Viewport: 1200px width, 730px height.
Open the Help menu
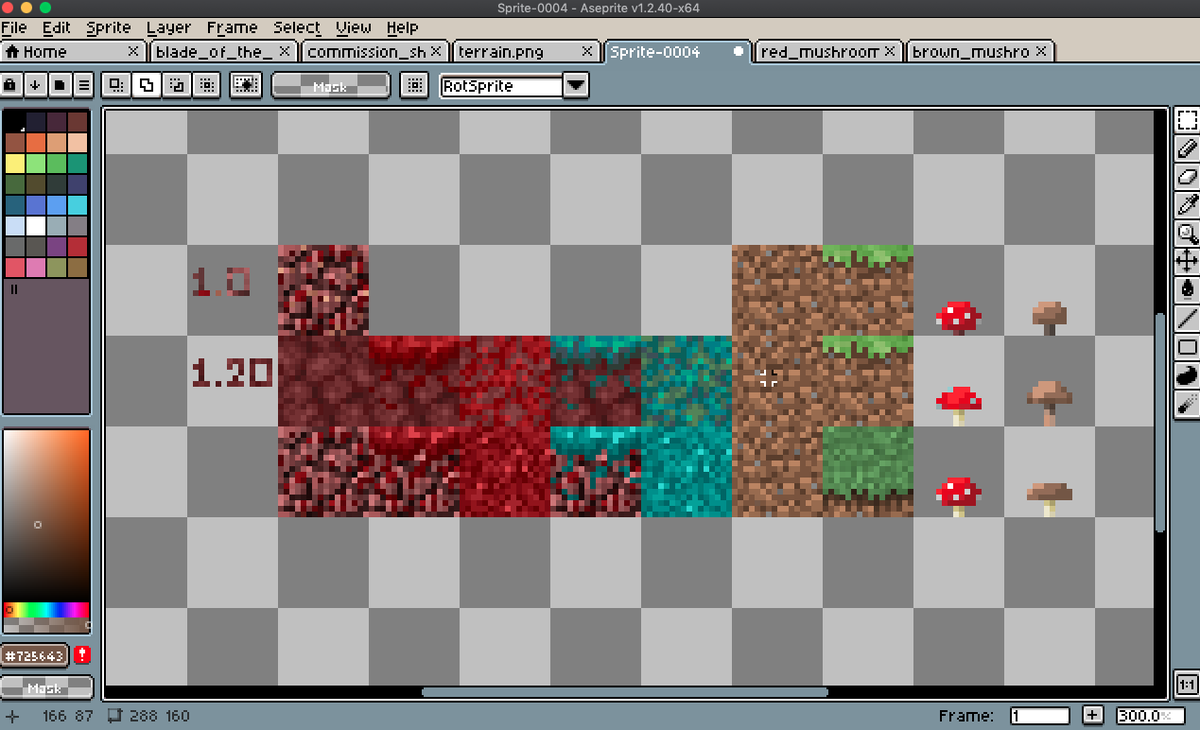(x=402, y=27)
